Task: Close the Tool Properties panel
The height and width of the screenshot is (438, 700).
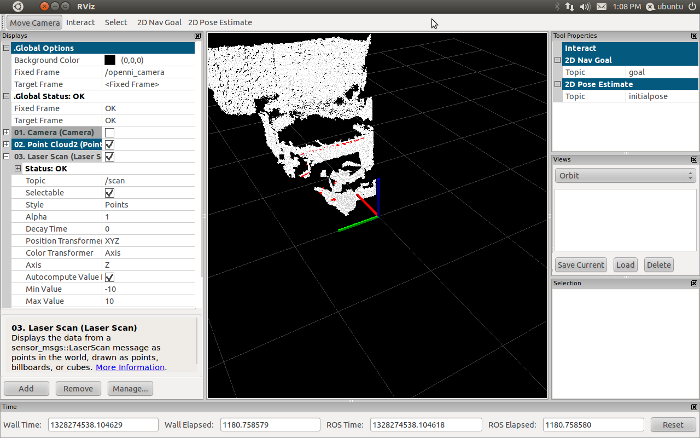Action: (693, 36)
